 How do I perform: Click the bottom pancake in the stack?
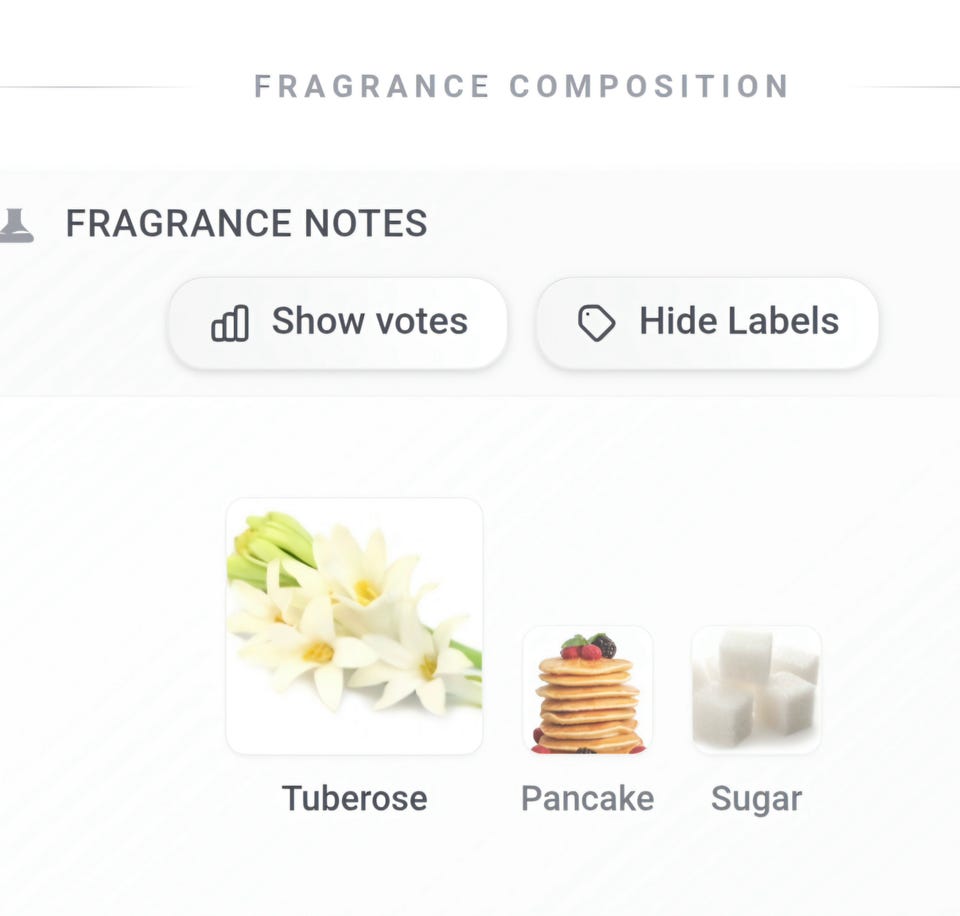coord(590,742)
